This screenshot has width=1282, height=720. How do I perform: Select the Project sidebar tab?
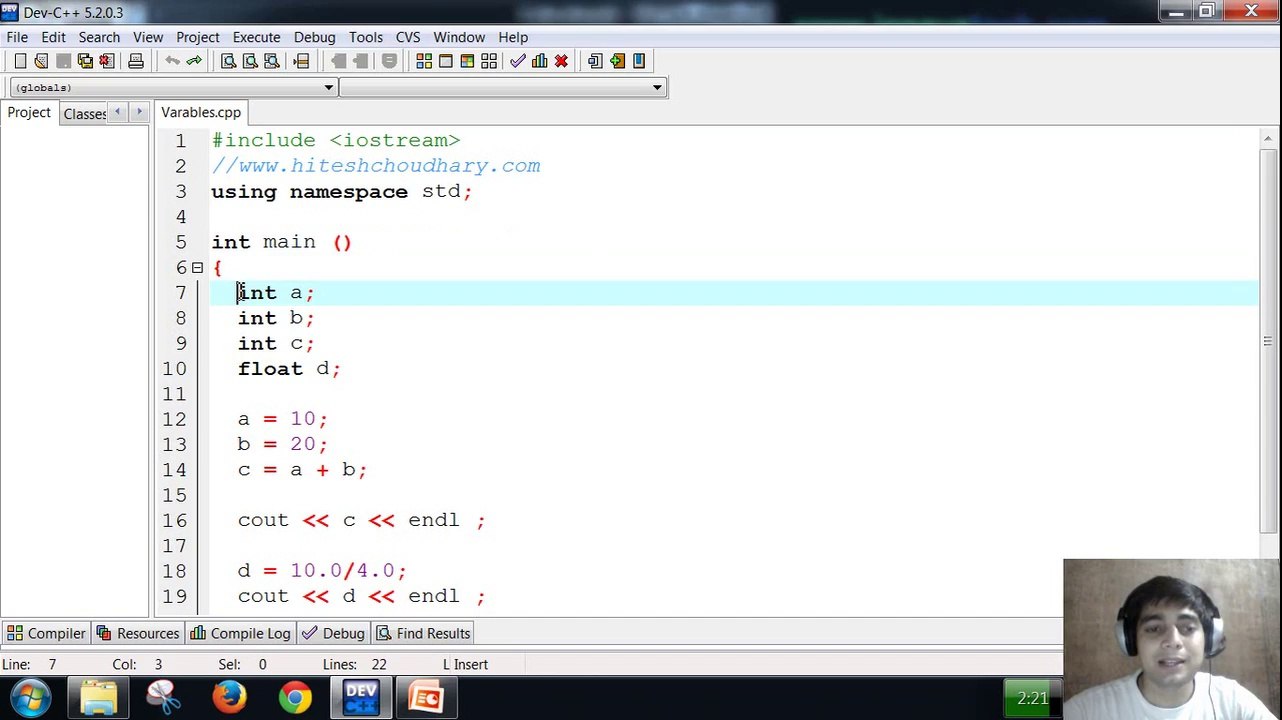pos(29,112)
